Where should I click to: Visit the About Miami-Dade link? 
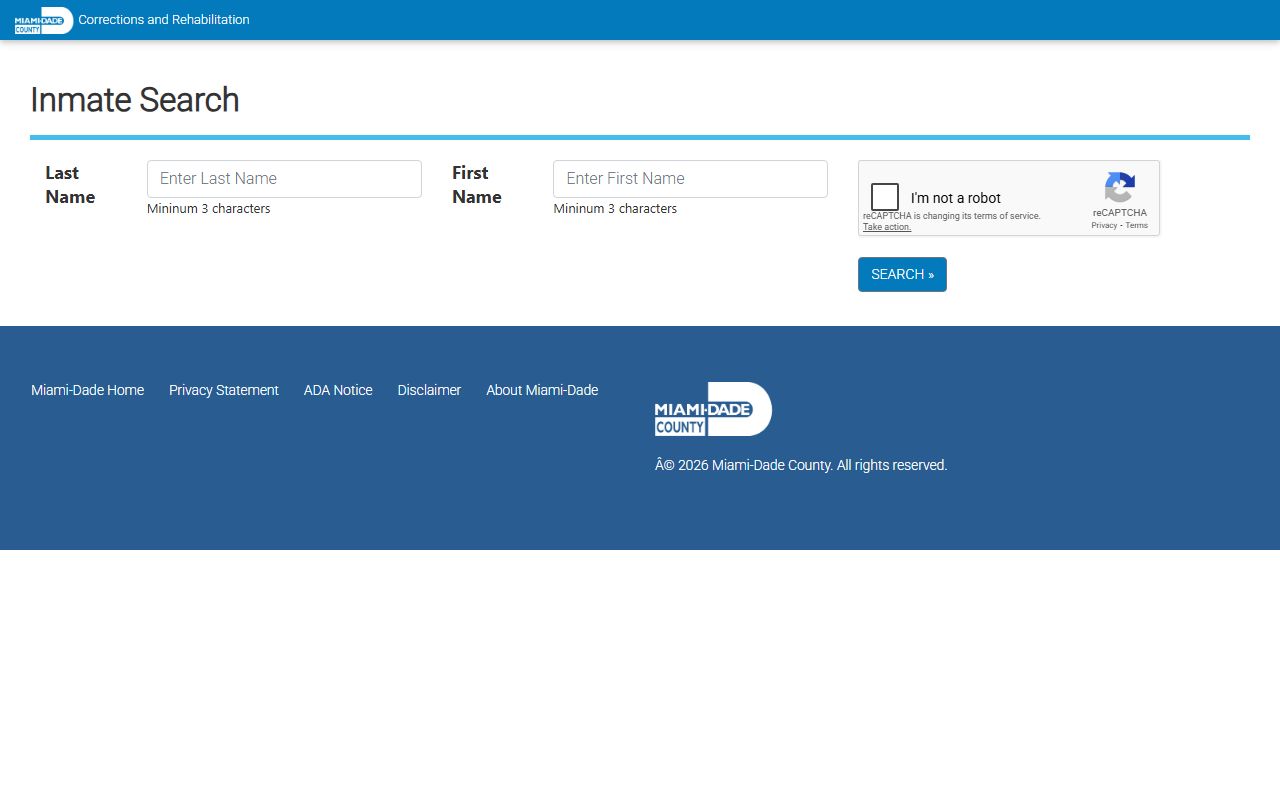pos(542,390)
